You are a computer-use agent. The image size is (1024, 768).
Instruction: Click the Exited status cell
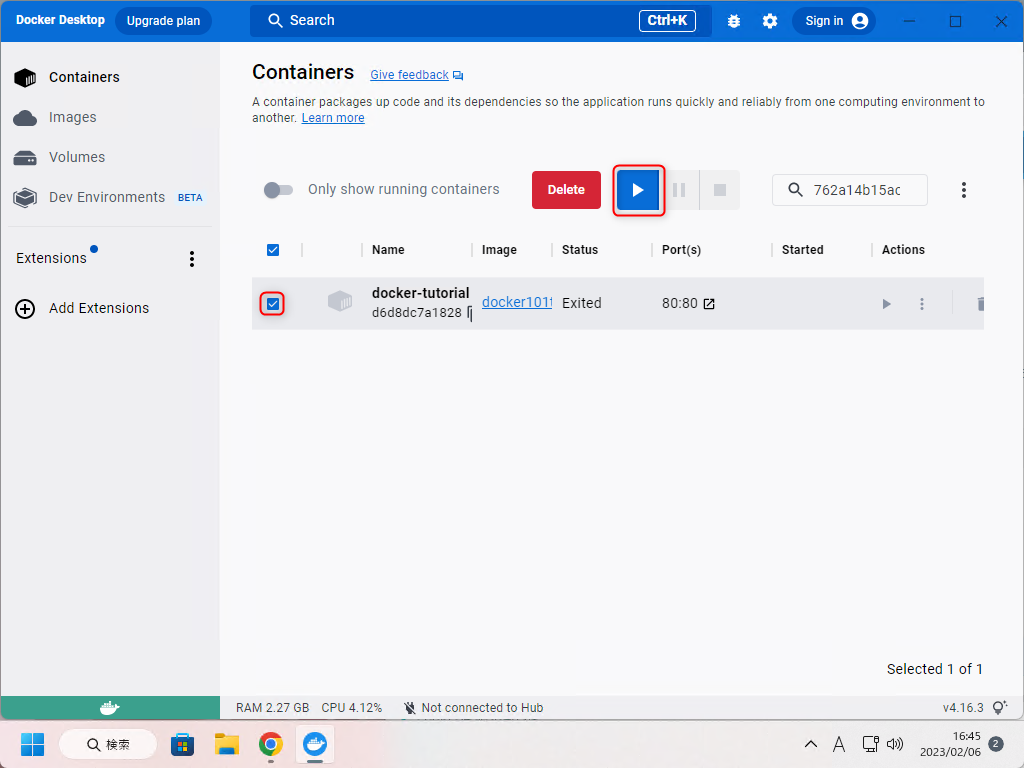(582, 304)
